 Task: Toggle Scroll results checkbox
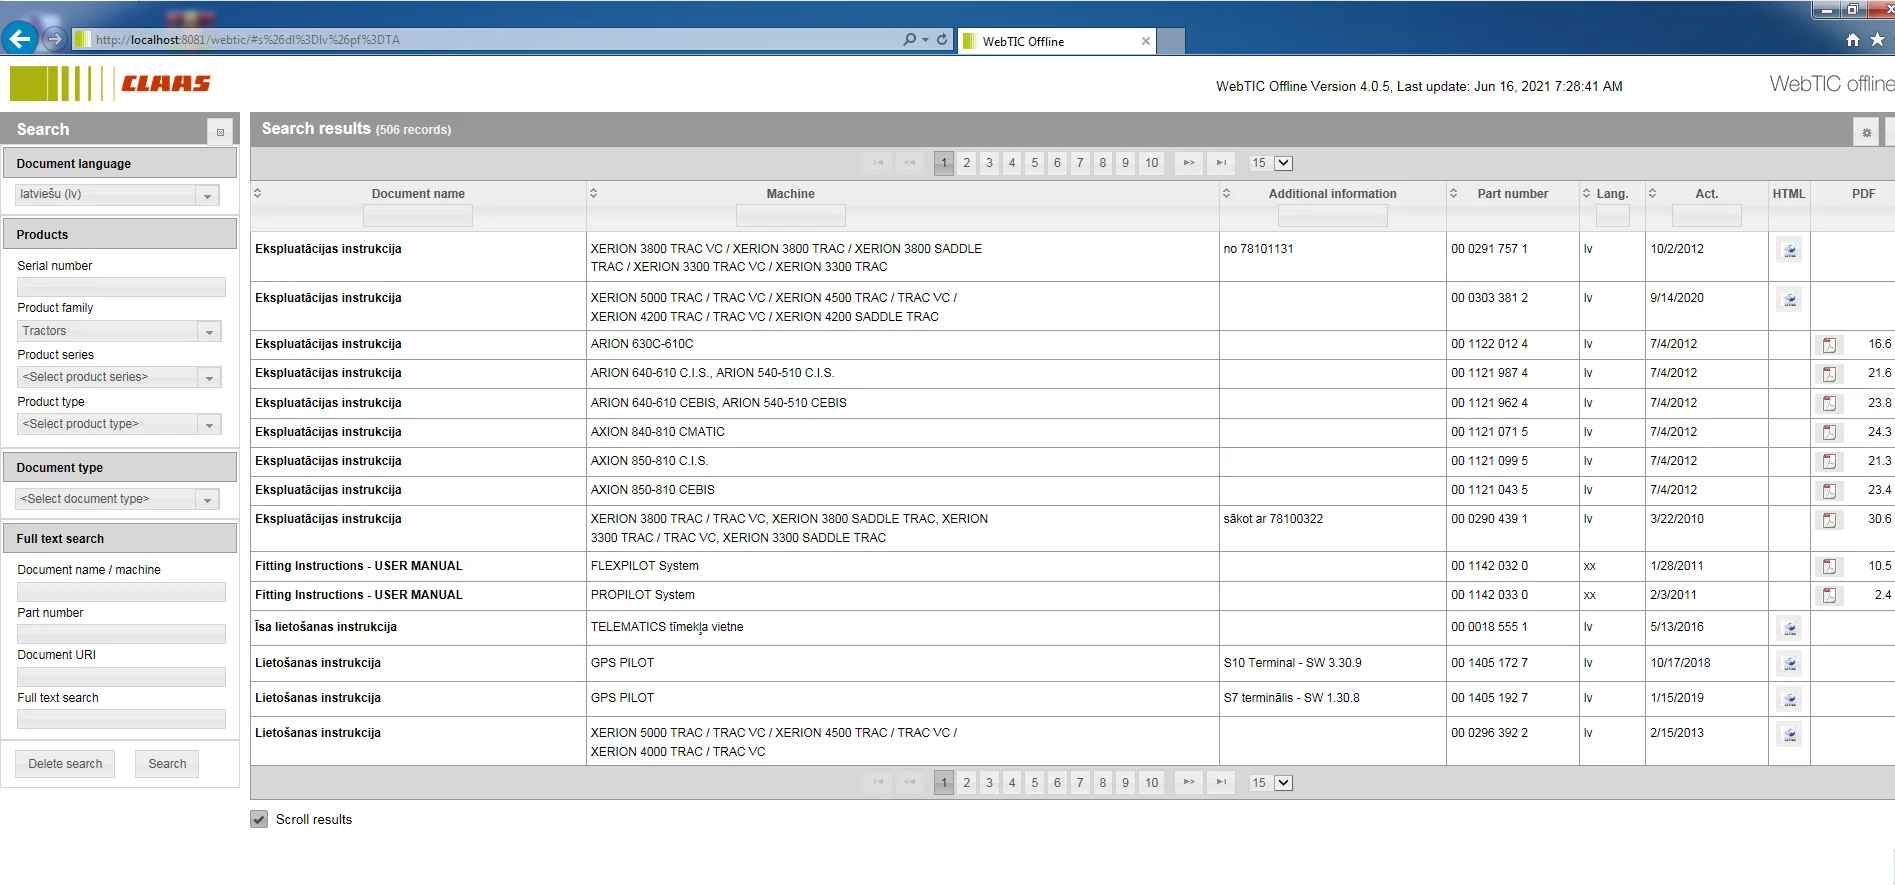(259, 819)
